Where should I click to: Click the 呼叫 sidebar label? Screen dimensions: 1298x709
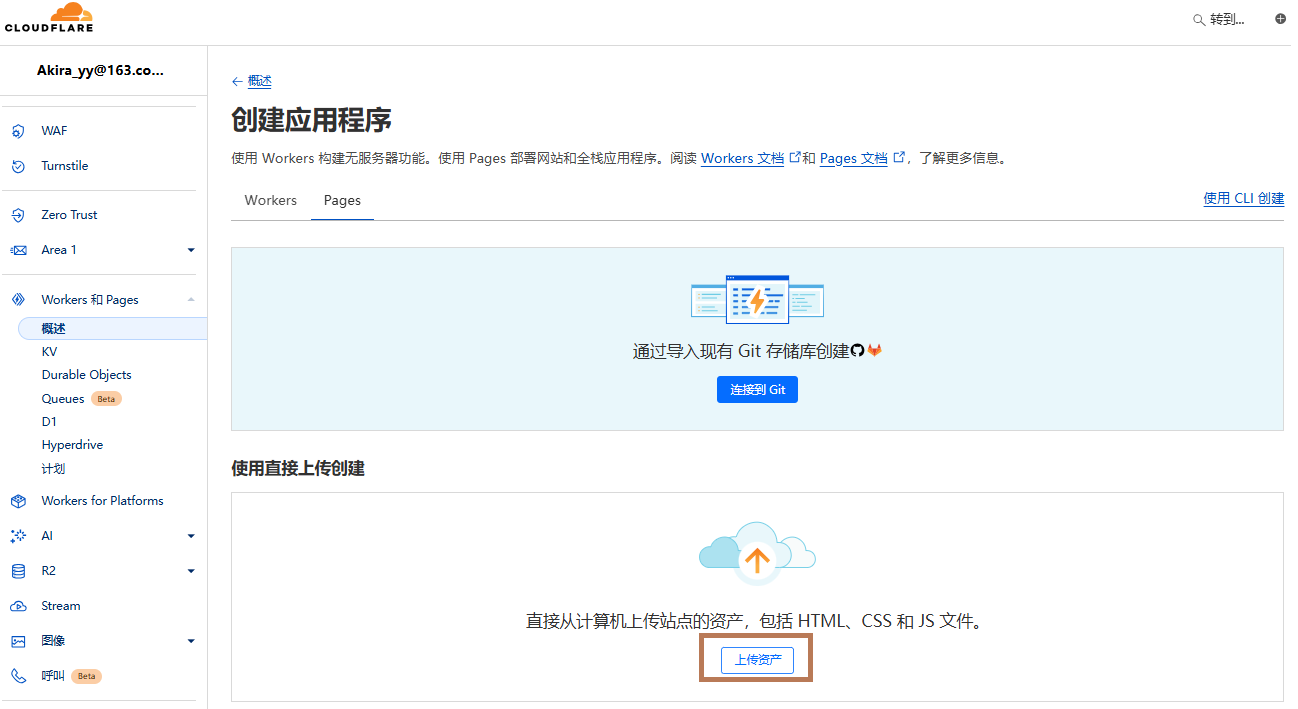pyautogui.click(x=53, y=676)
